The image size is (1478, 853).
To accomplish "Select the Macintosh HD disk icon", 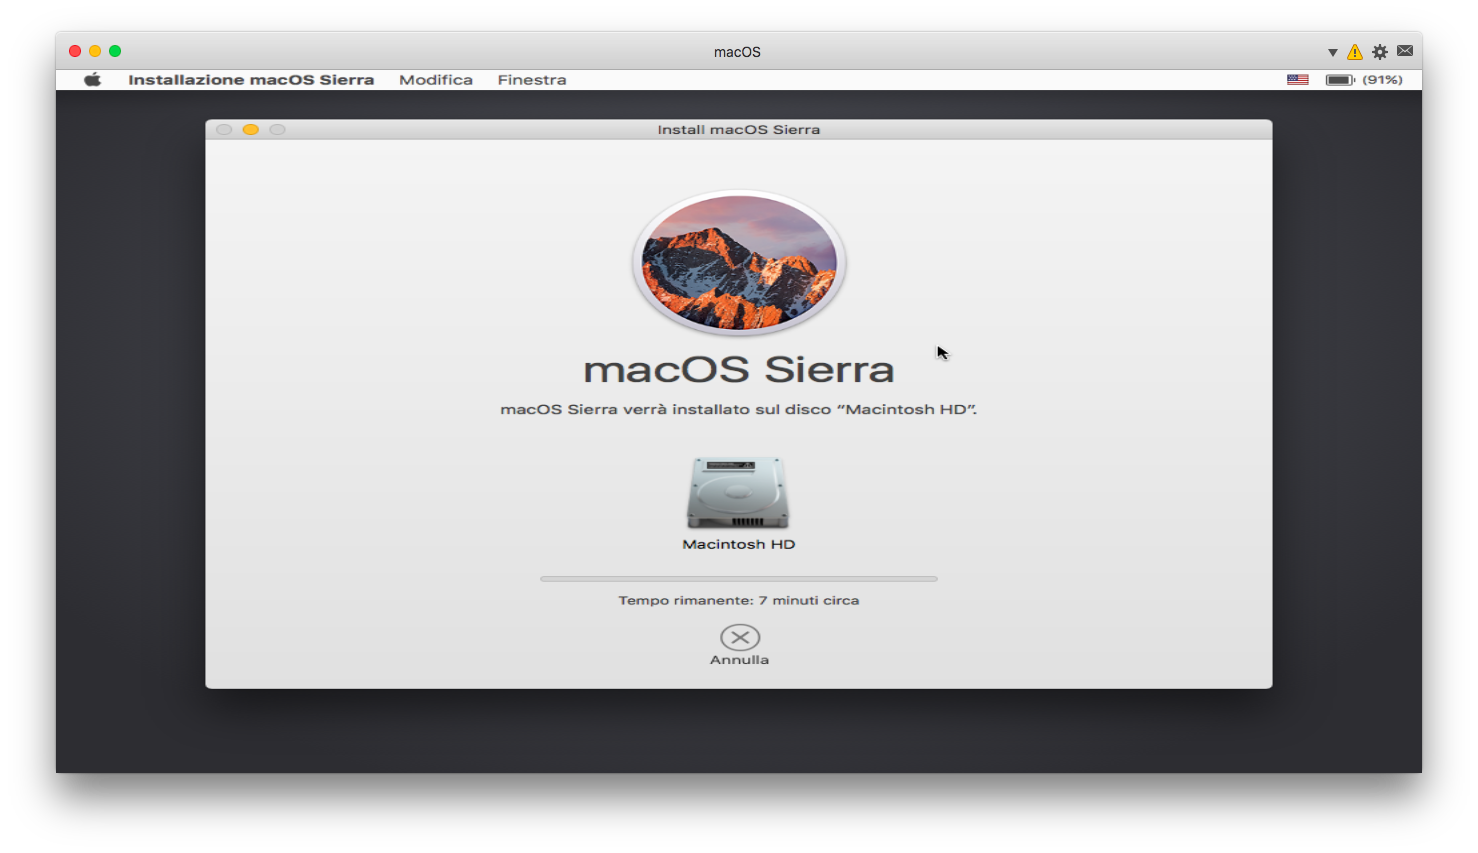I will click(738, 493).
